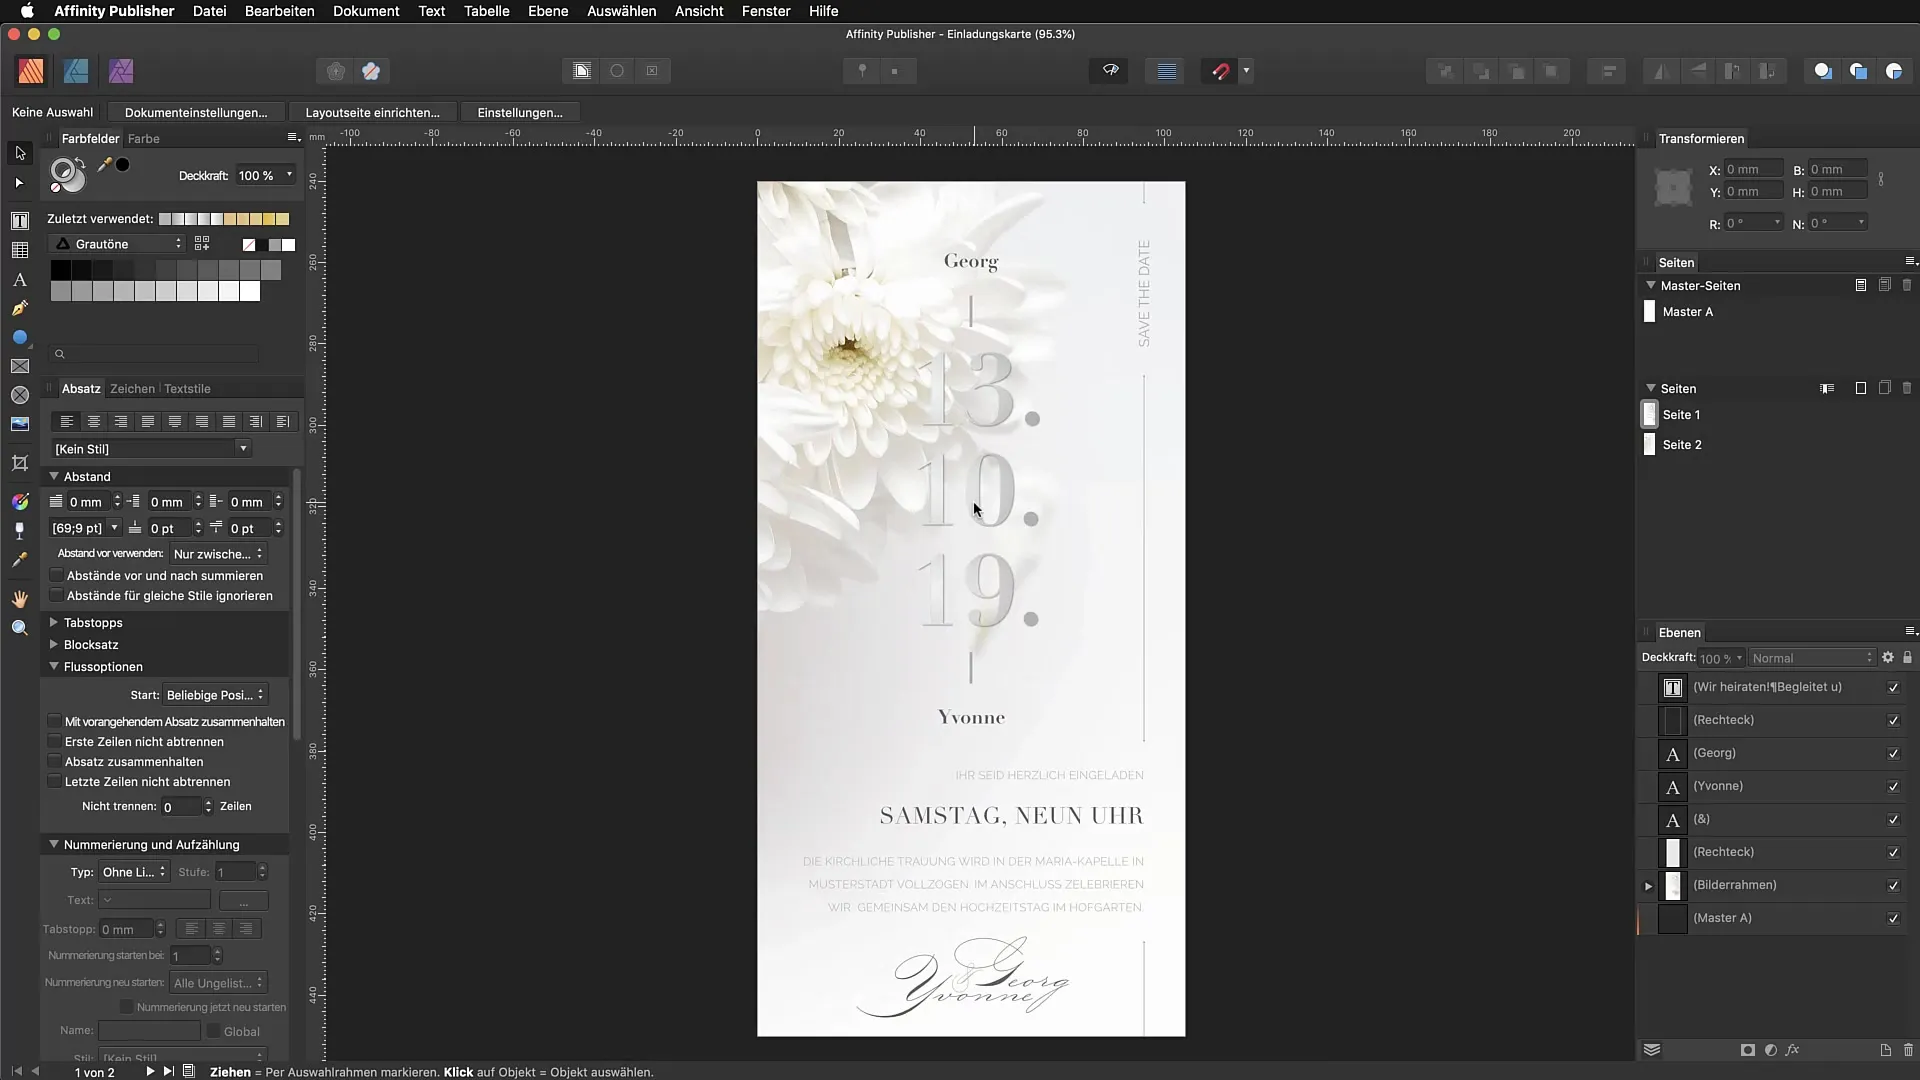Select the View hand tool

tap(20, 599)
